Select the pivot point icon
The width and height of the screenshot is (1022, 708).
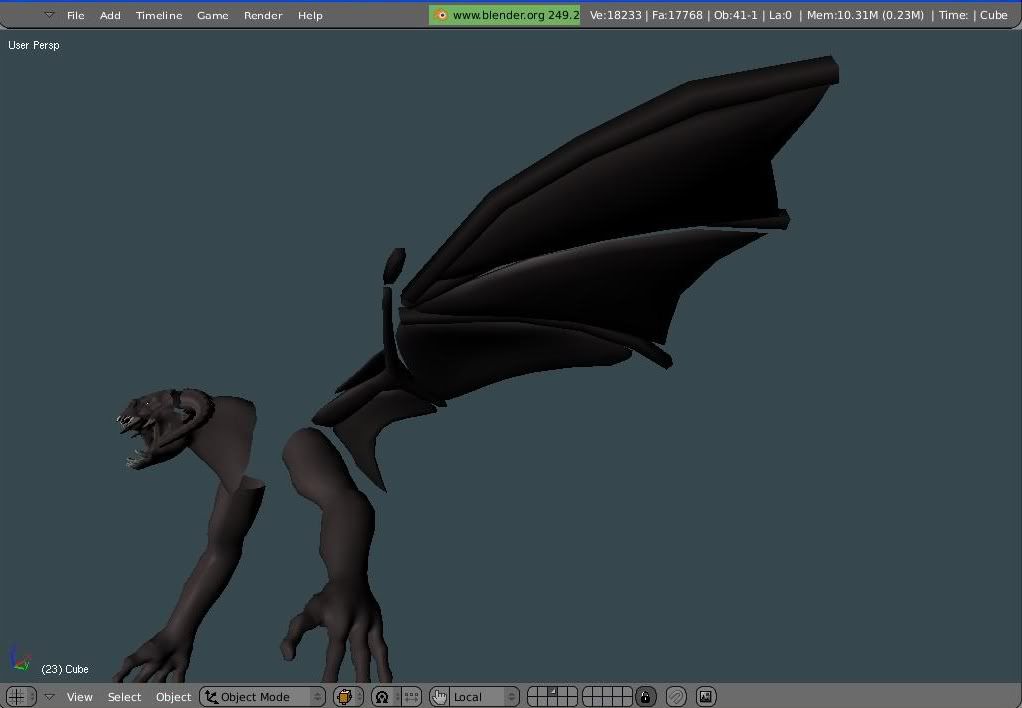[382, 697]
